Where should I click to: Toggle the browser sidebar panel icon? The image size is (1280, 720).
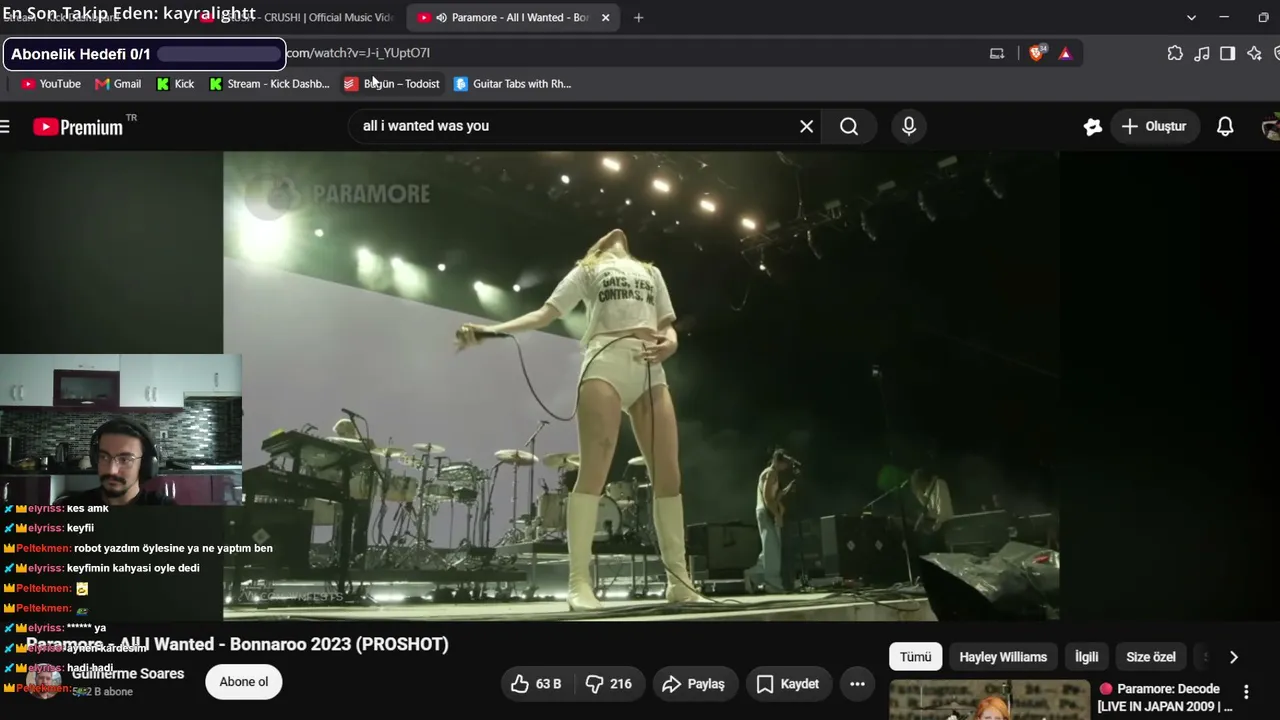(1228, 53)
